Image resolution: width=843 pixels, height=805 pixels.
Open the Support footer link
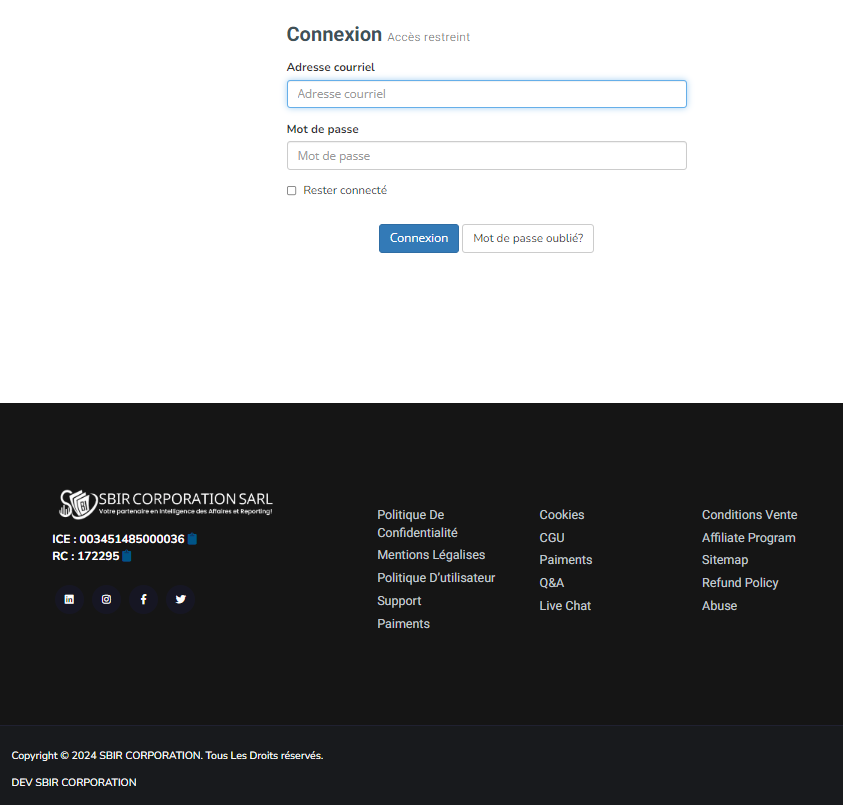399,601
